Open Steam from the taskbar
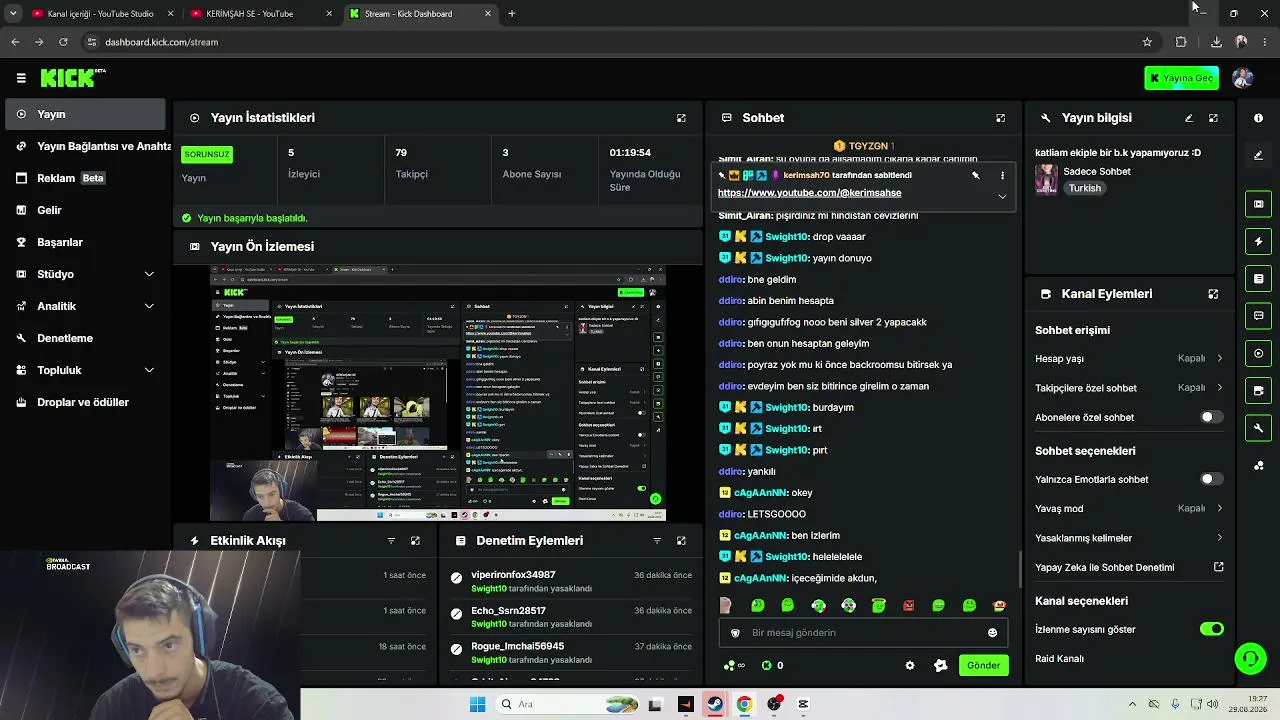The height and width of the screenshot is (720, 1280). 714,704
